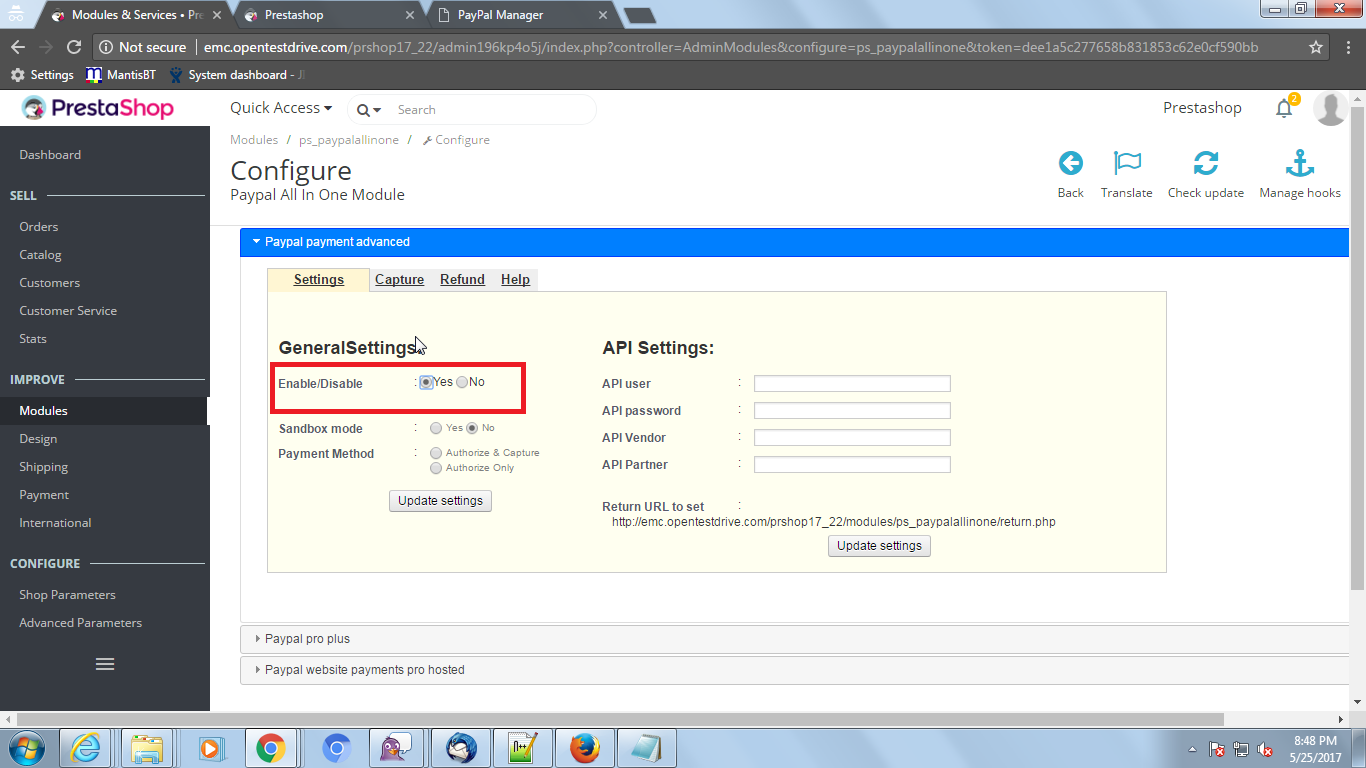Open Orders in the sidebar
1366x768 pixels.
[x=39, y=227]
